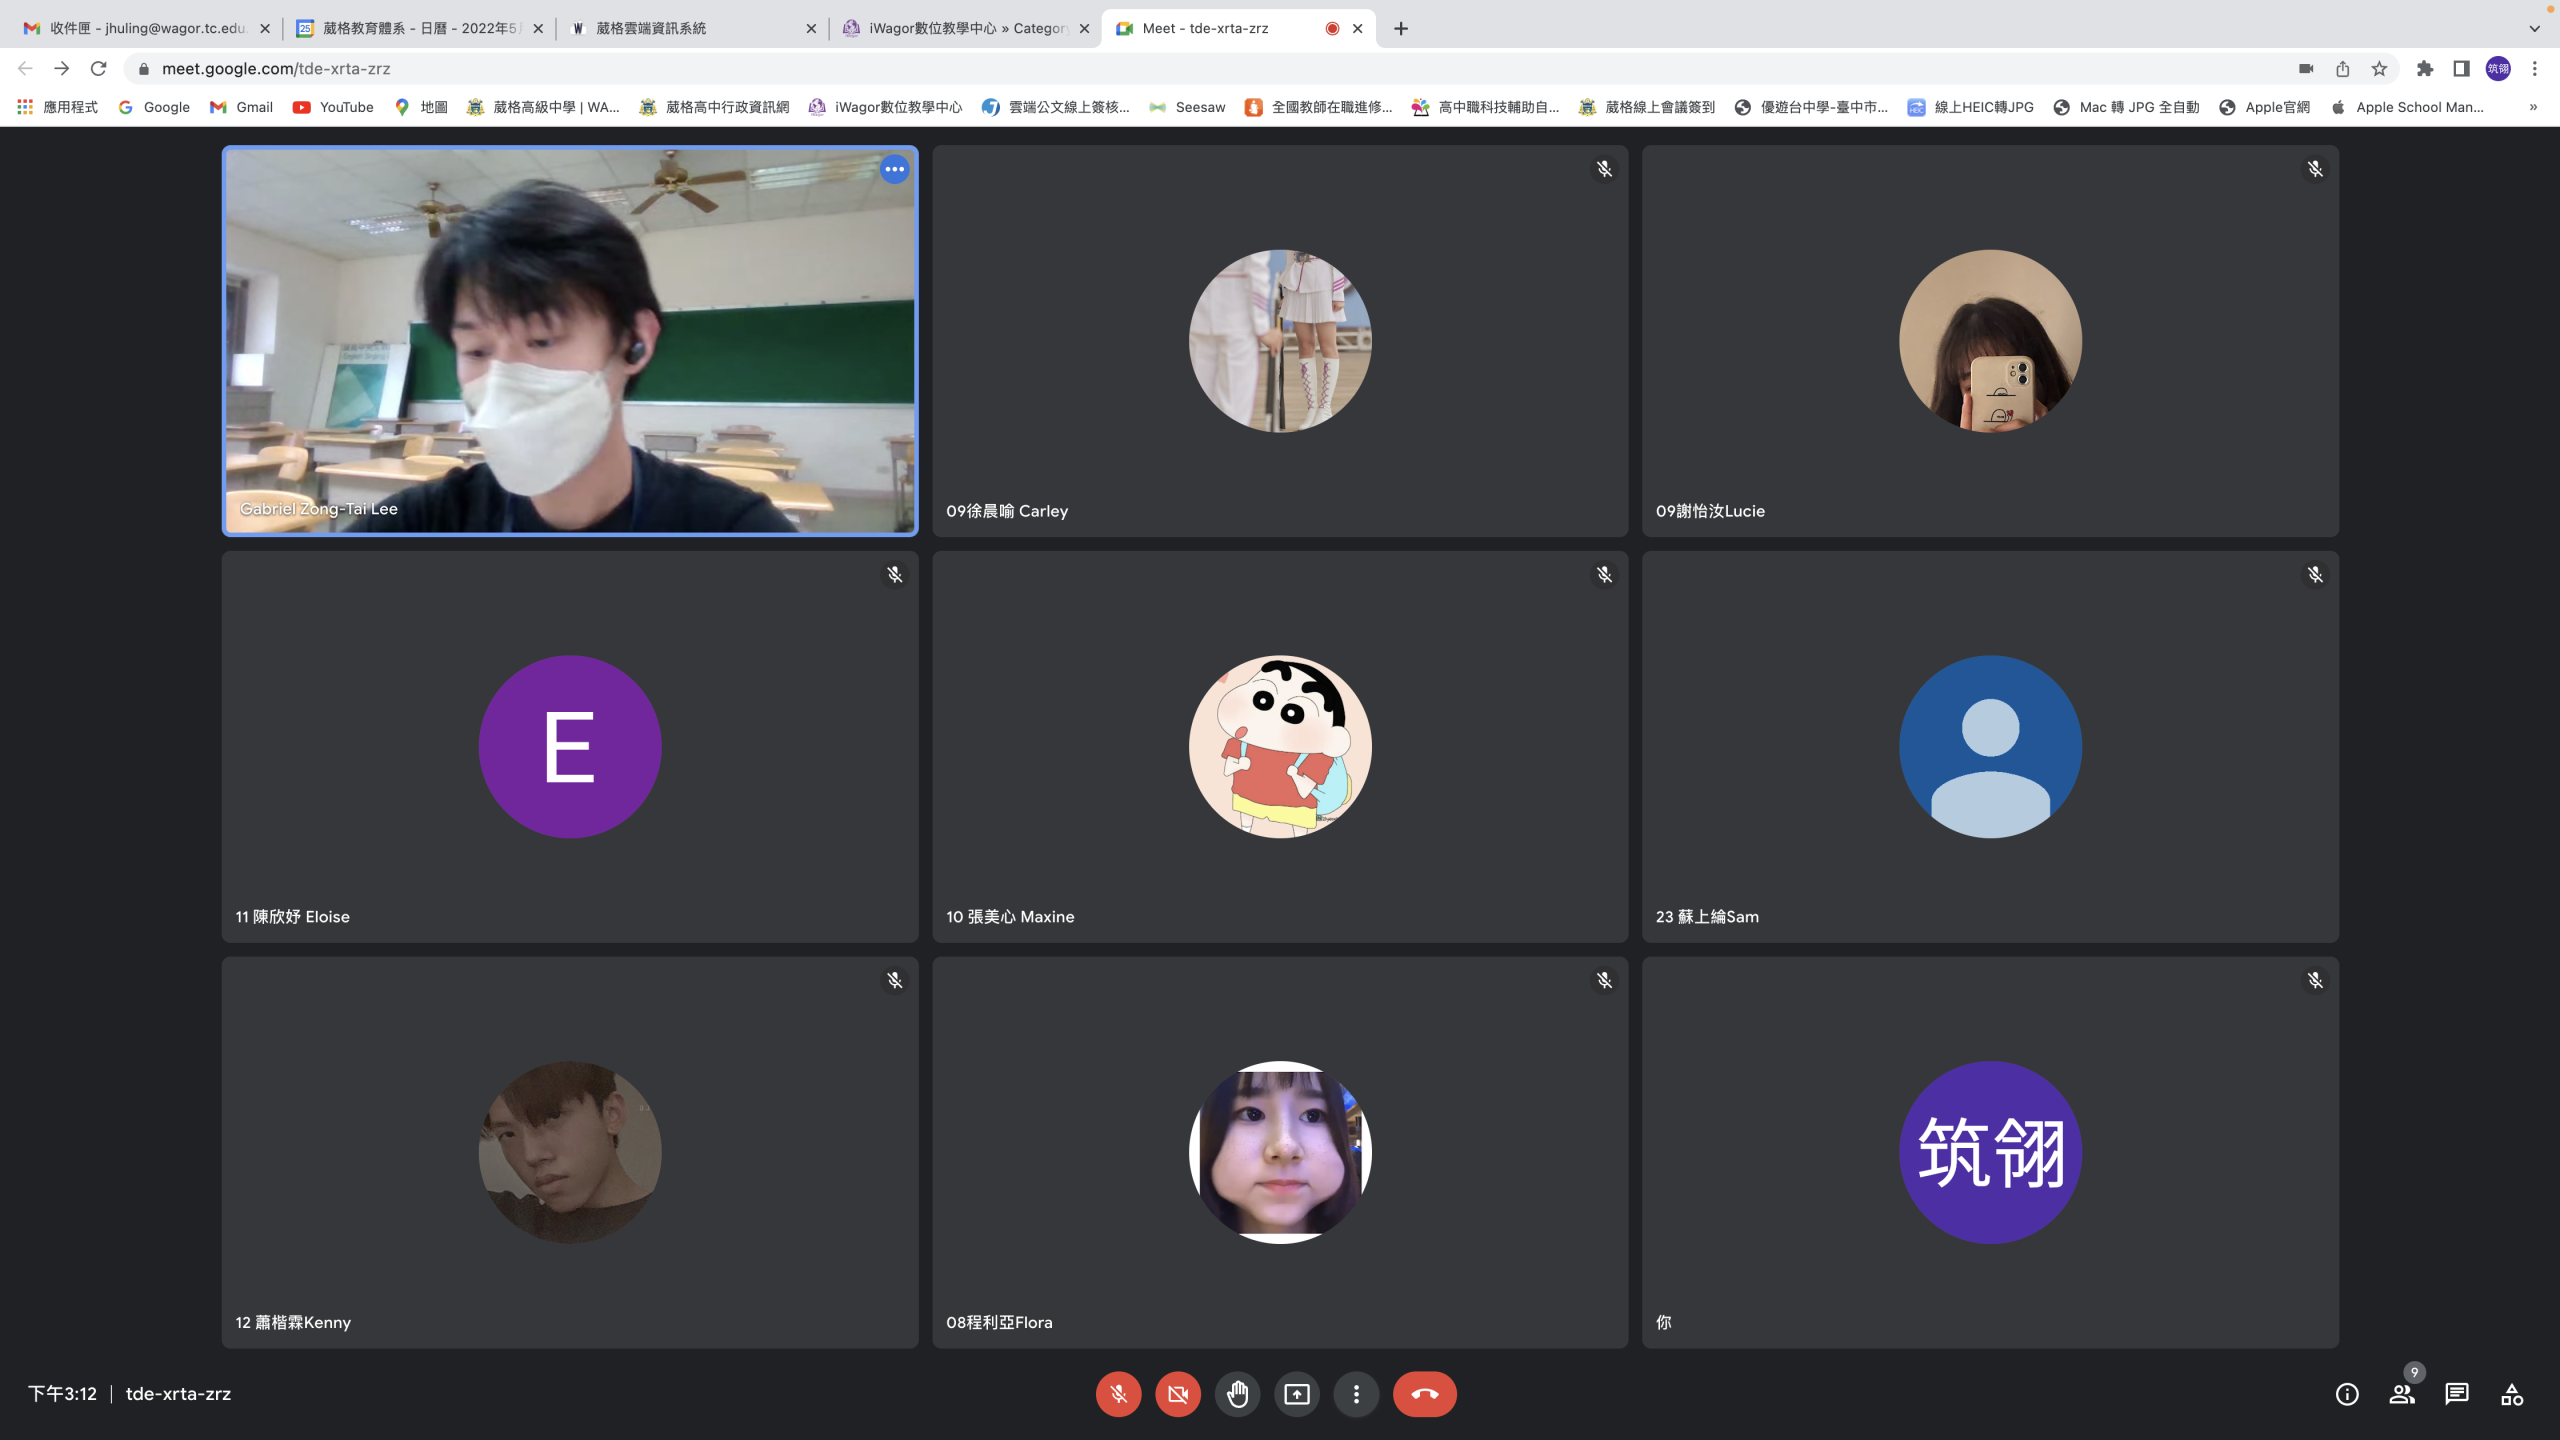Open the YouTube bookmark
Viewport: 2560px width, 1440px height.
point(333,107)
